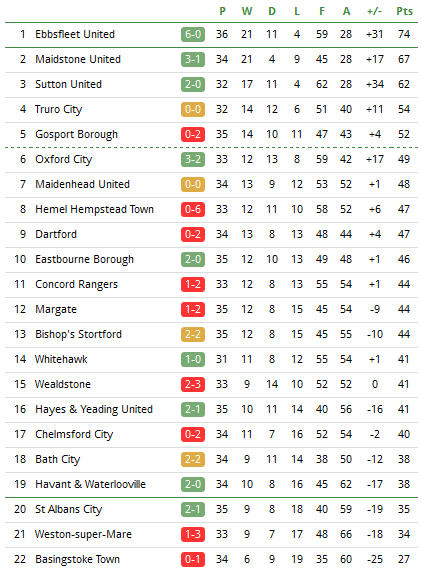Click the +/- goal difference header
The image size is (422, 570).
point(374,11)
